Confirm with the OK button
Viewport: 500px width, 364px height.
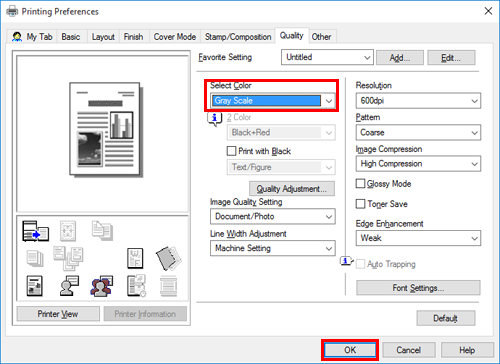click(350, 350)
